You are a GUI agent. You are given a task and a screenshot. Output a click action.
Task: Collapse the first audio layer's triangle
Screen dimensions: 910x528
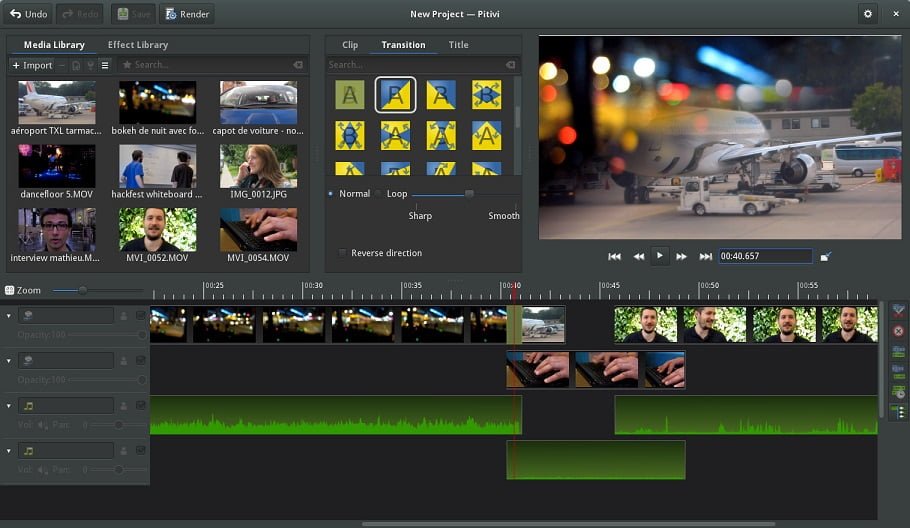pyautogui.click(x=9, y=406)
